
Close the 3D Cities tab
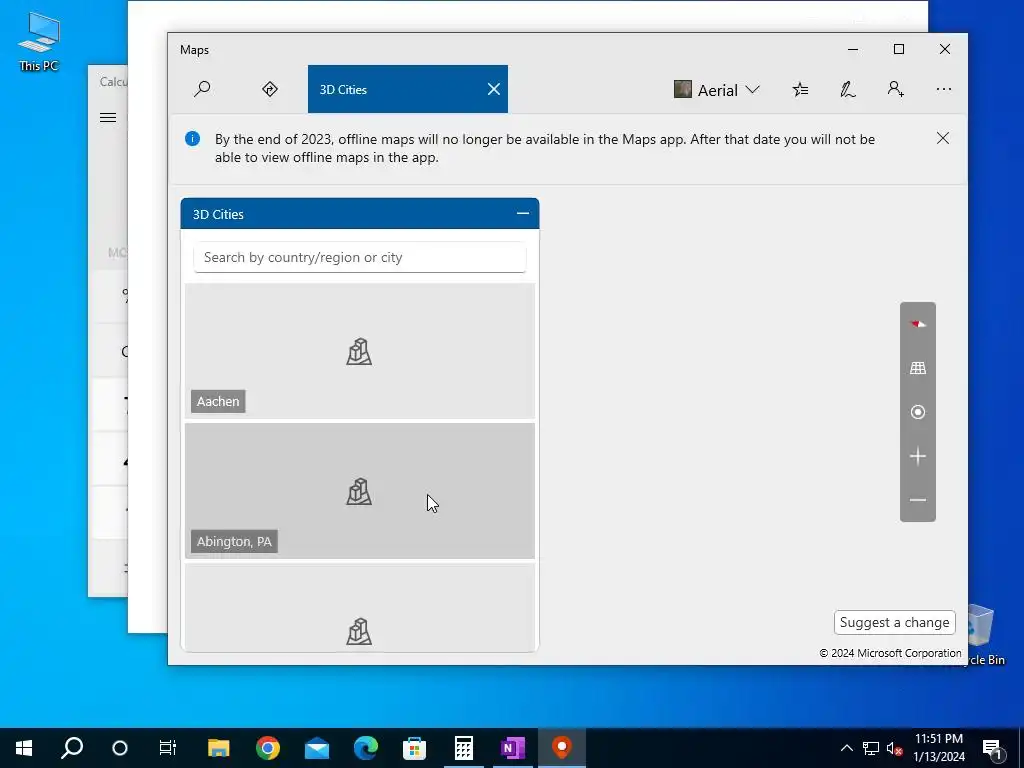(494, 89)
